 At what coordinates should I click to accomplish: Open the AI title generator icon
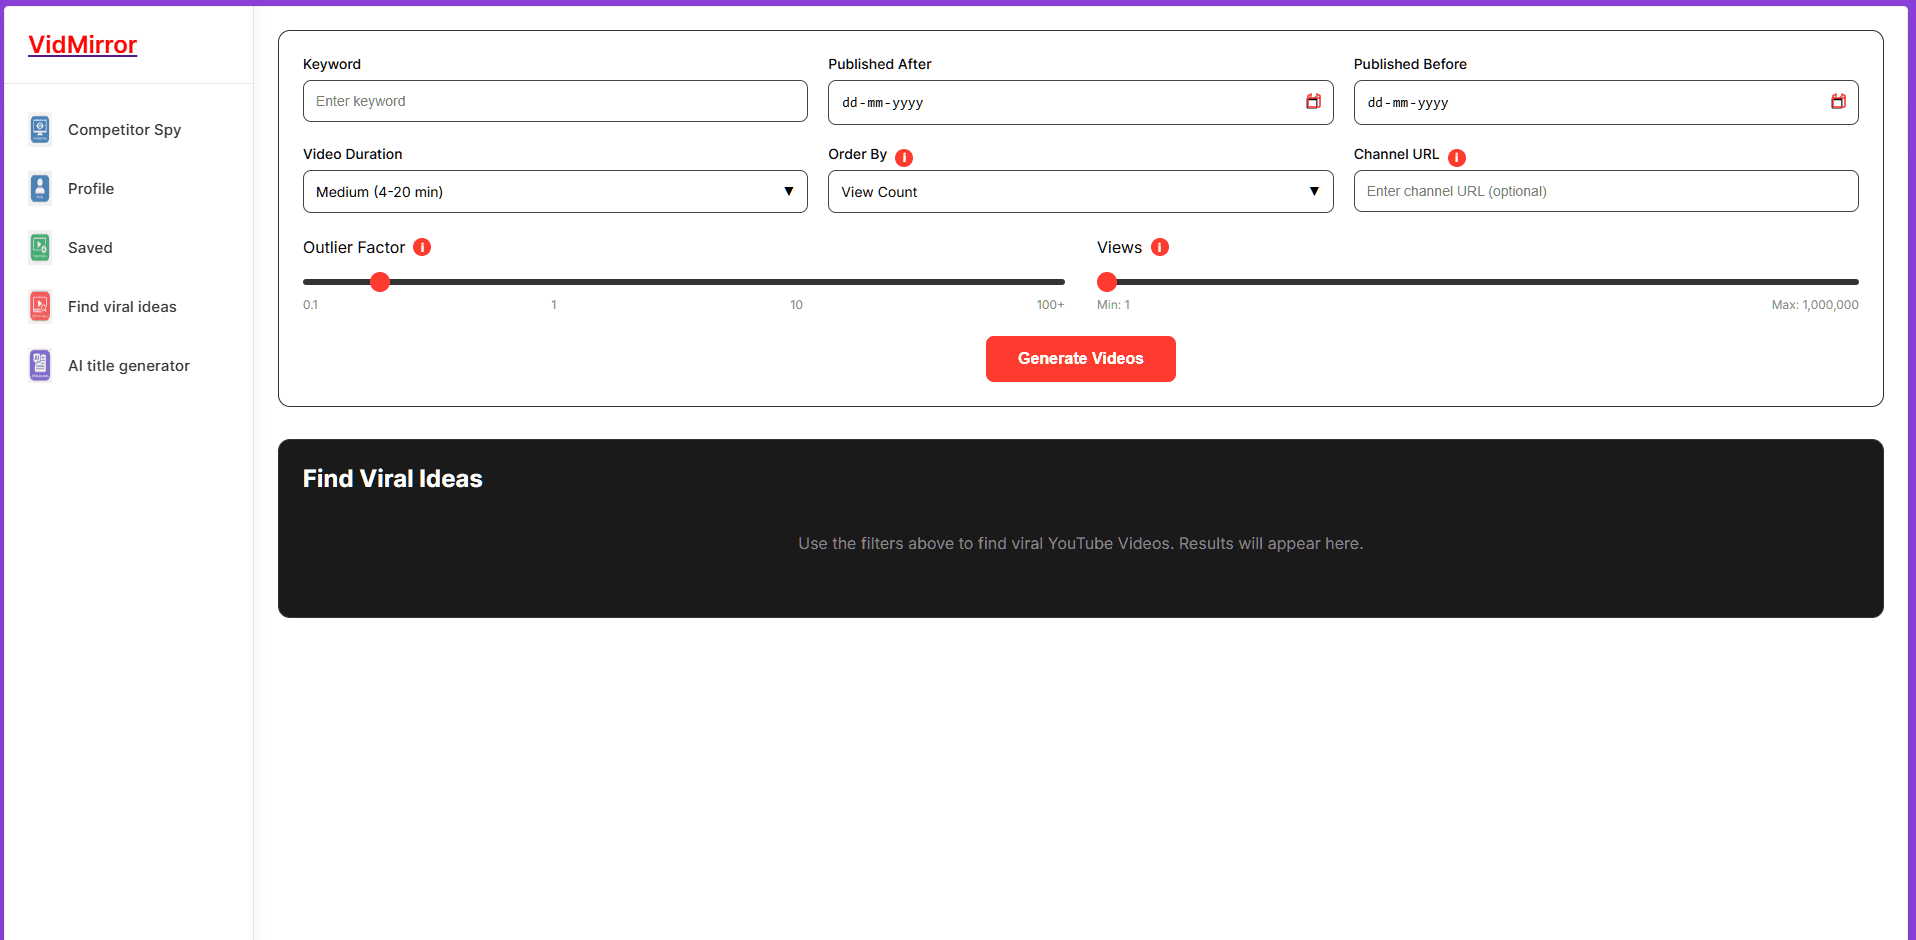(39, 365)
